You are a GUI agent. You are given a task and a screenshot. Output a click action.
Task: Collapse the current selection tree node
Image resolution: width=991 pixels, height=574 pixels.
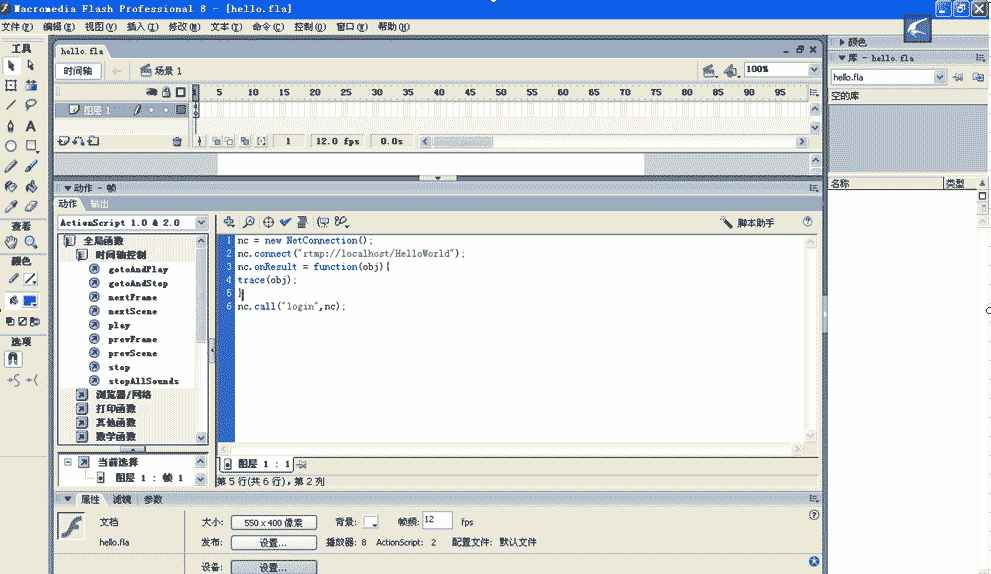tap(68, 462)
